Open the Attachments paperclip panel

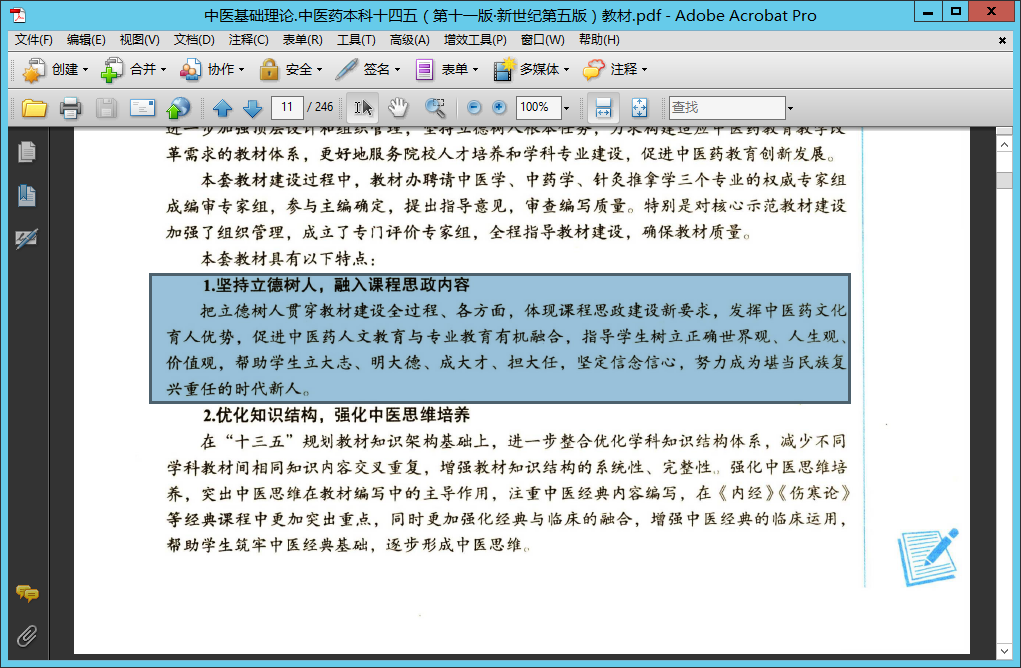pos(27,635)
